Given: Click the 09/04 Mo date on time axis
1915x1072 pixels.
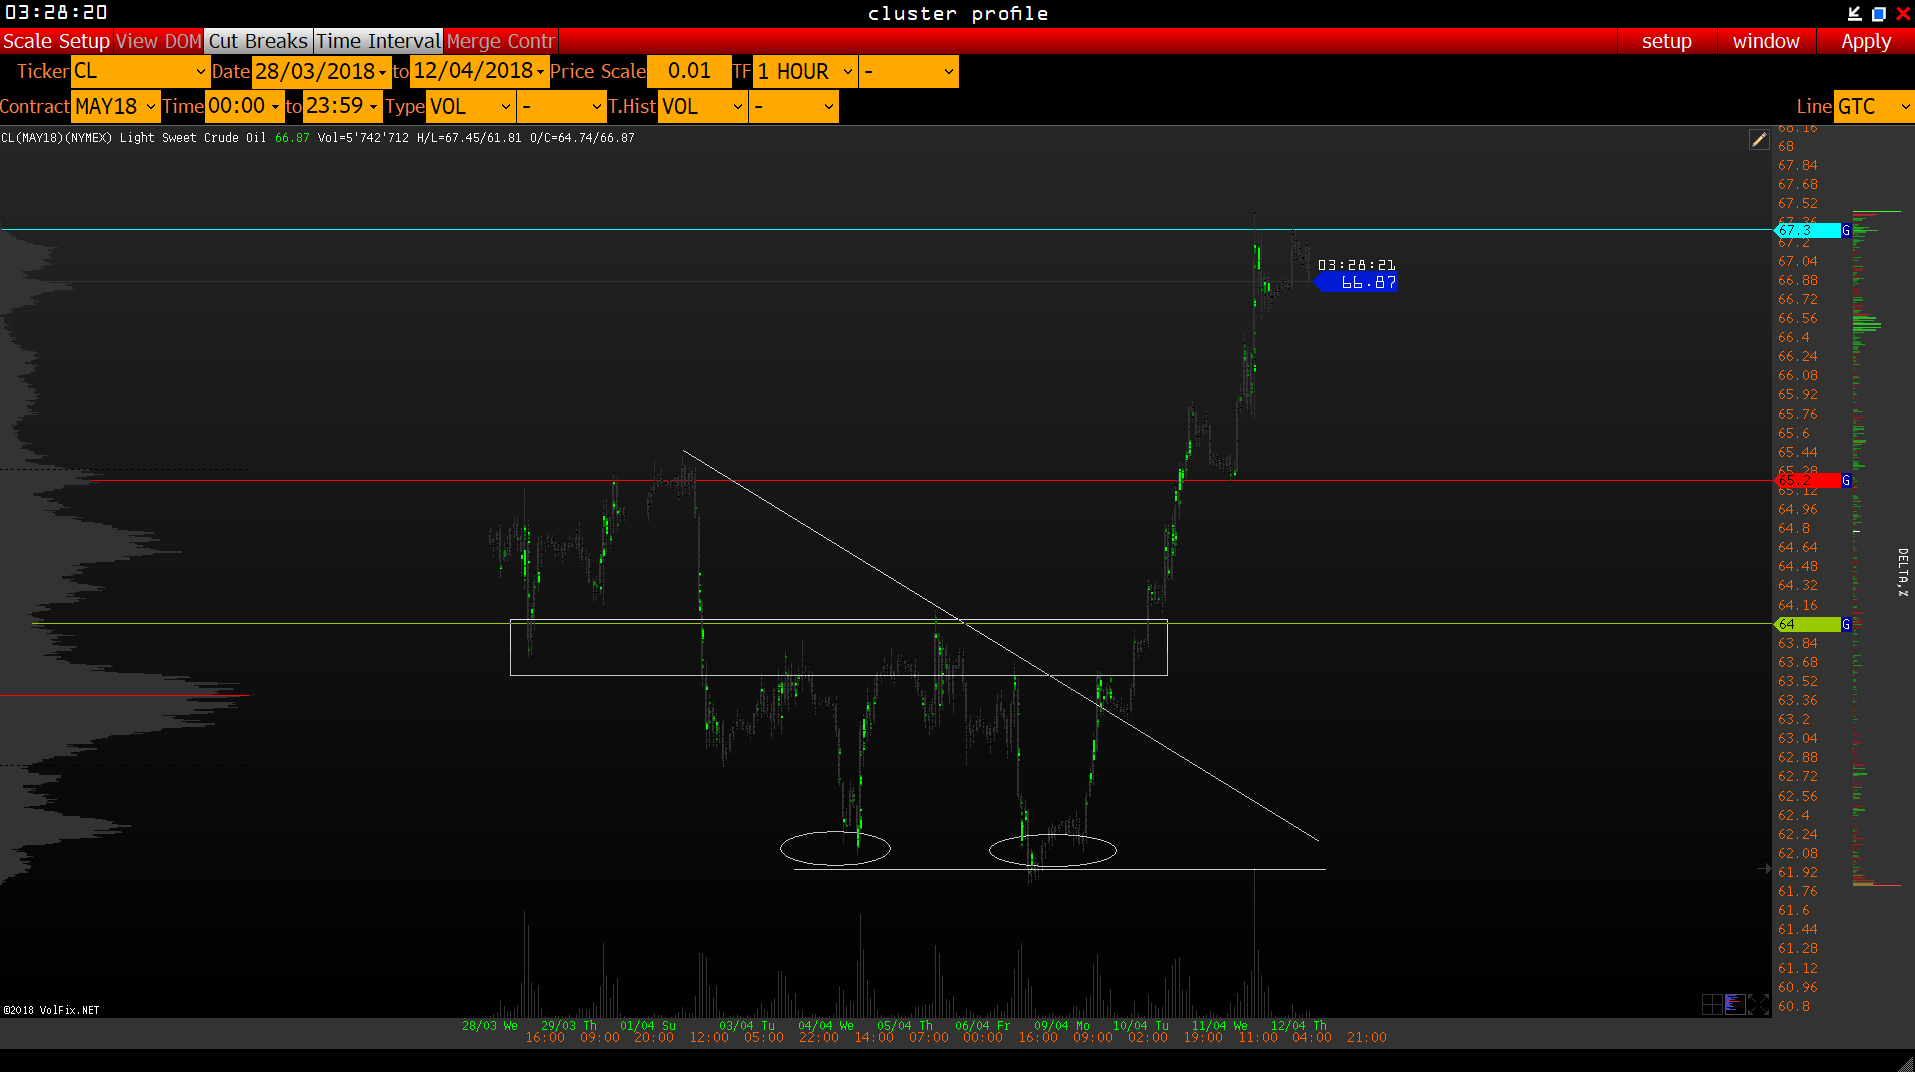Looking at the screenshot, I should pyautogui.click(x=1062, y=1025).
